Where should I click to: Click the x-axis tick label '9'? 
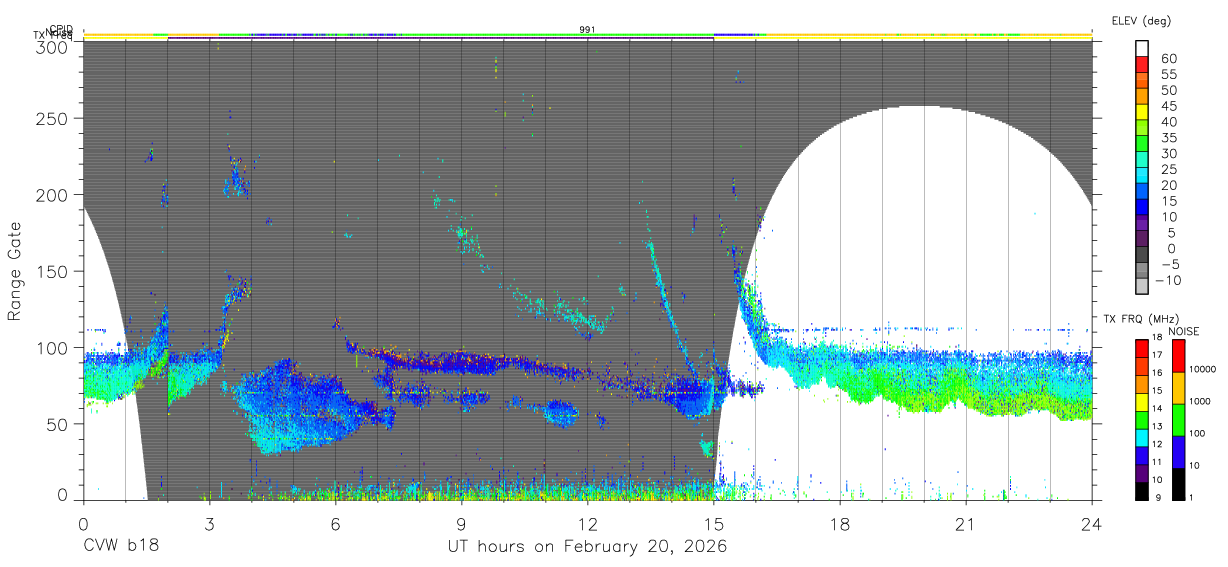tap(462, 523)
